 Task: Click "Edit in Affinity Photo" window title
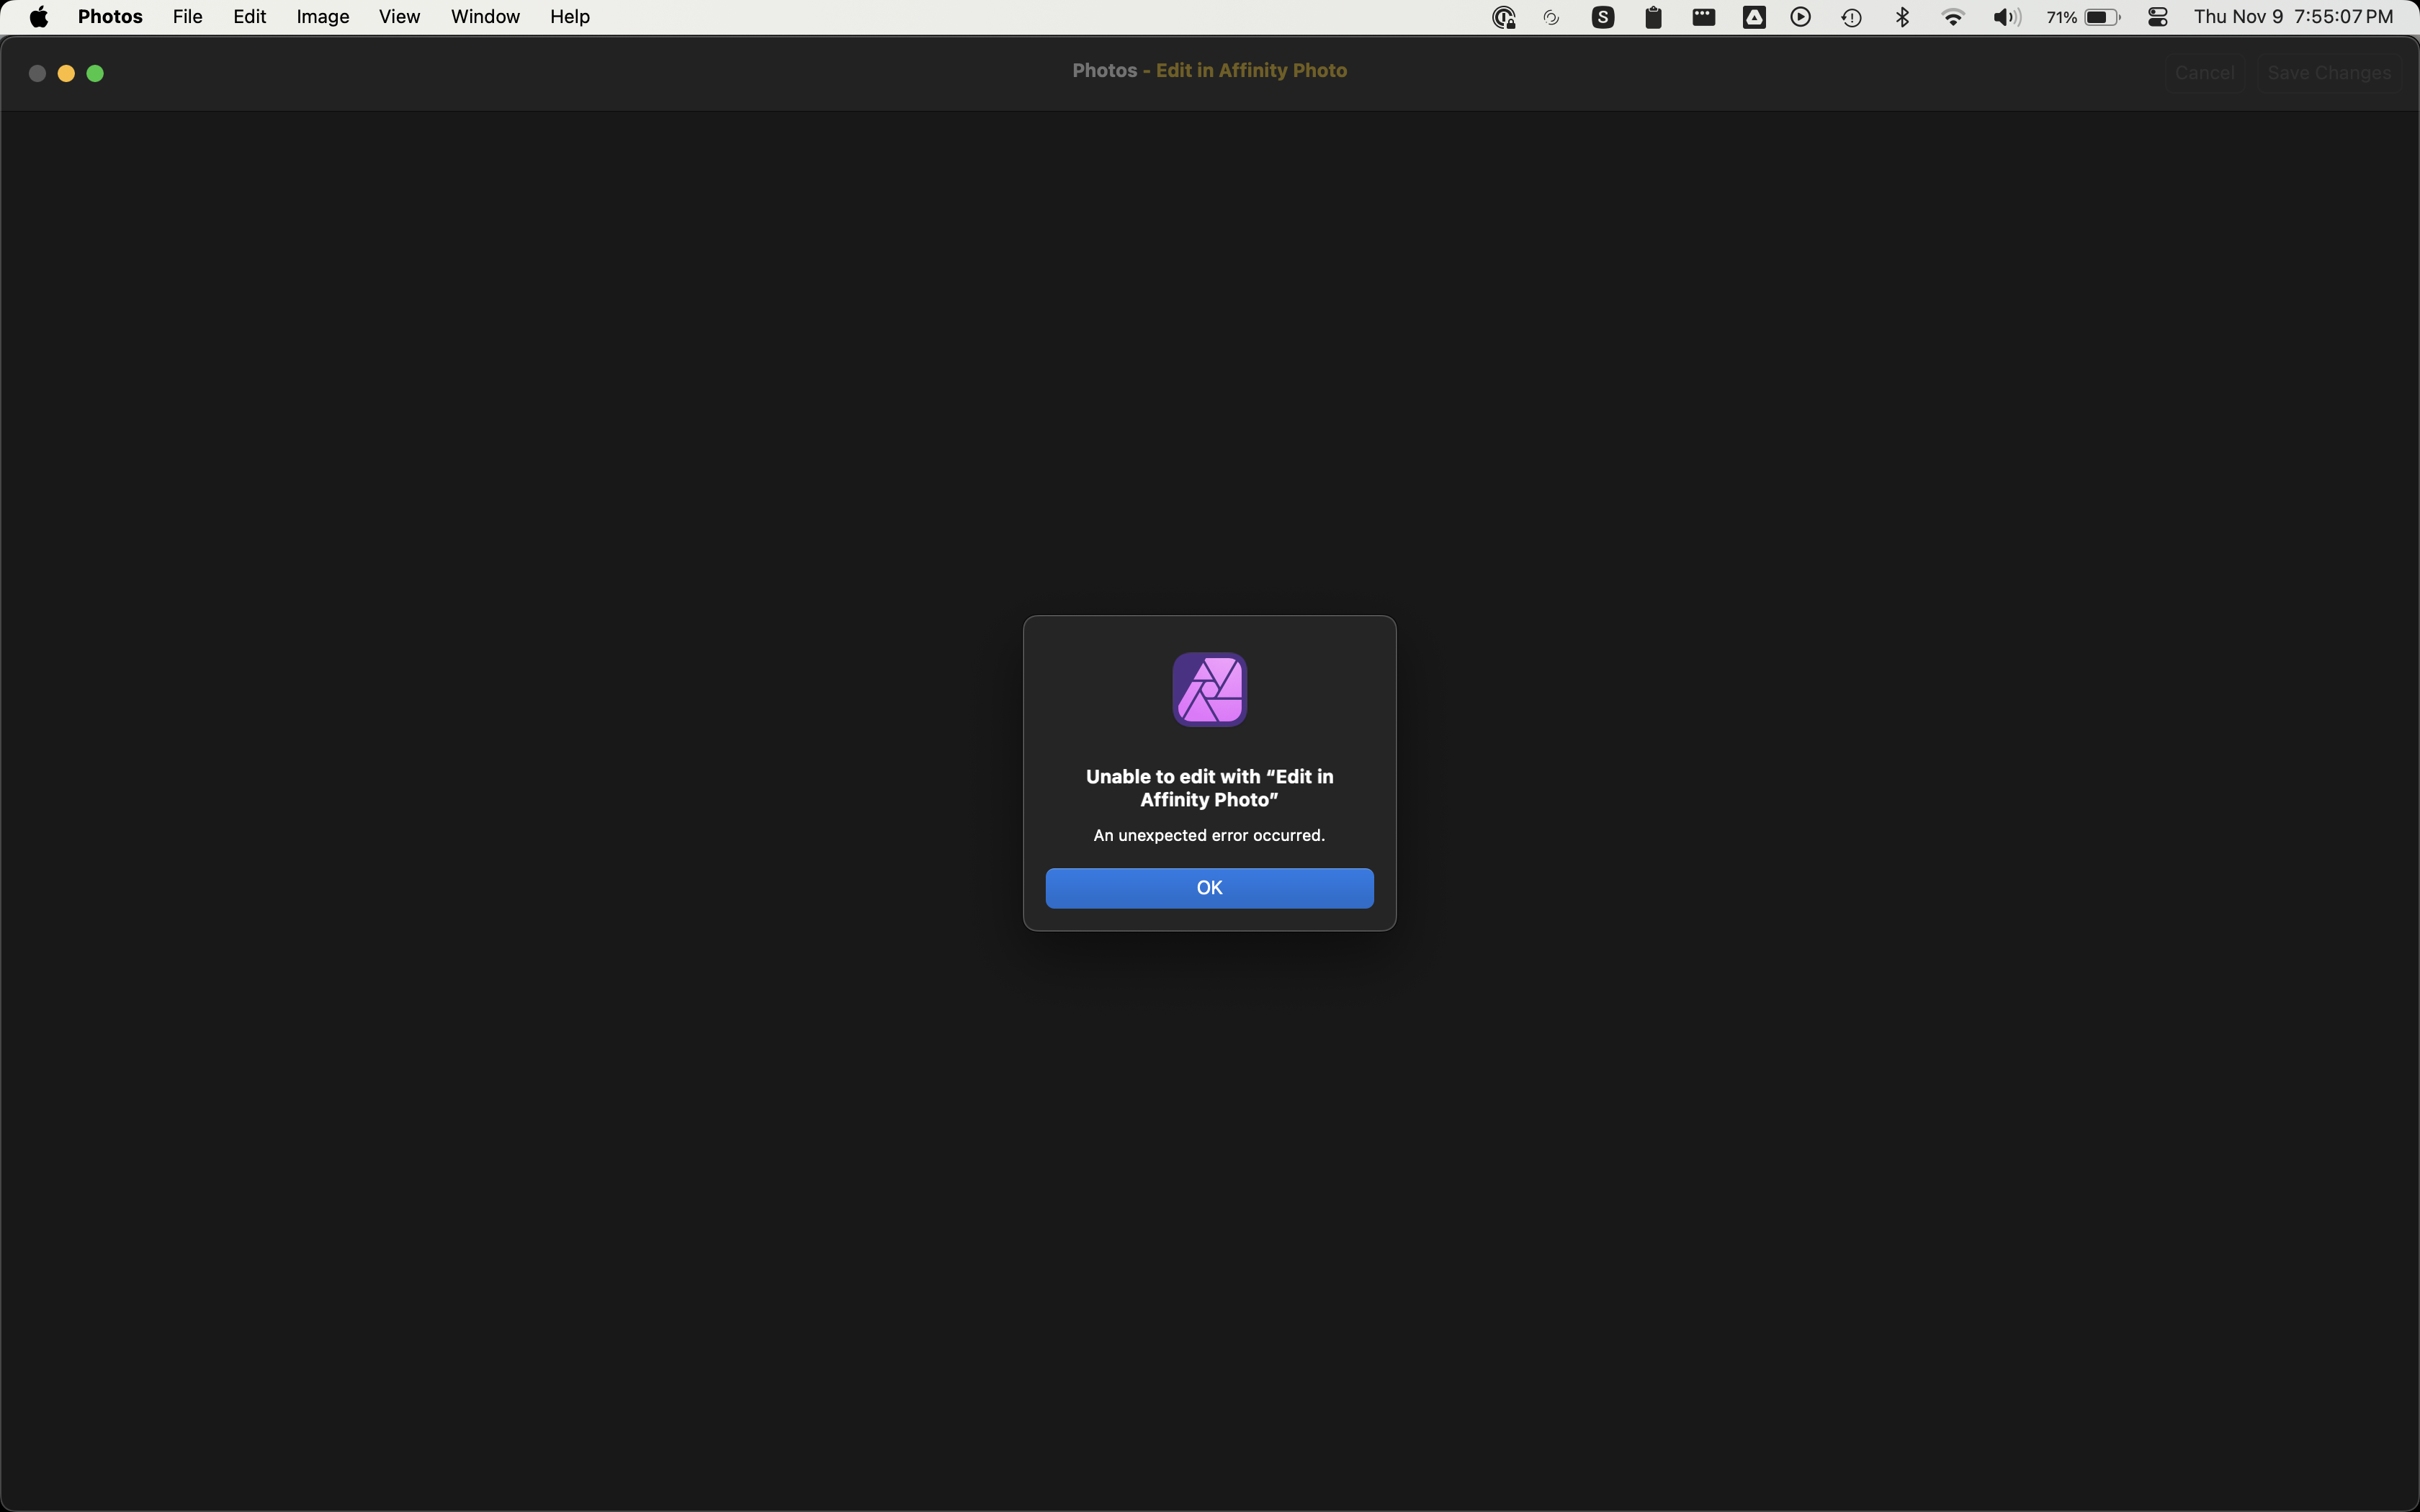1251,71
